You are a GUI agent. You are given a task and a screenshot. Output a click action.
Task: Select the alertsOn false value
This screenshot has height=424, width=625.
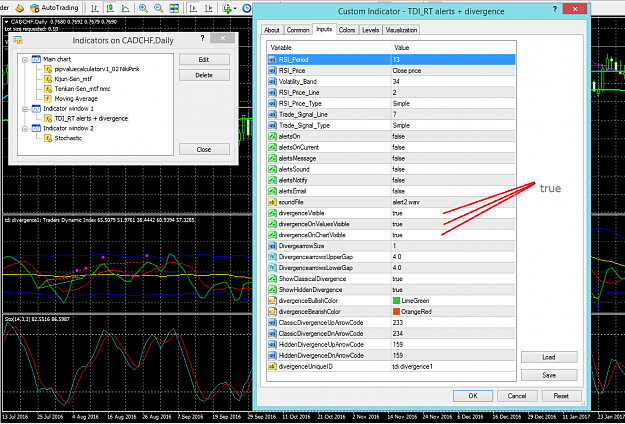453,136
